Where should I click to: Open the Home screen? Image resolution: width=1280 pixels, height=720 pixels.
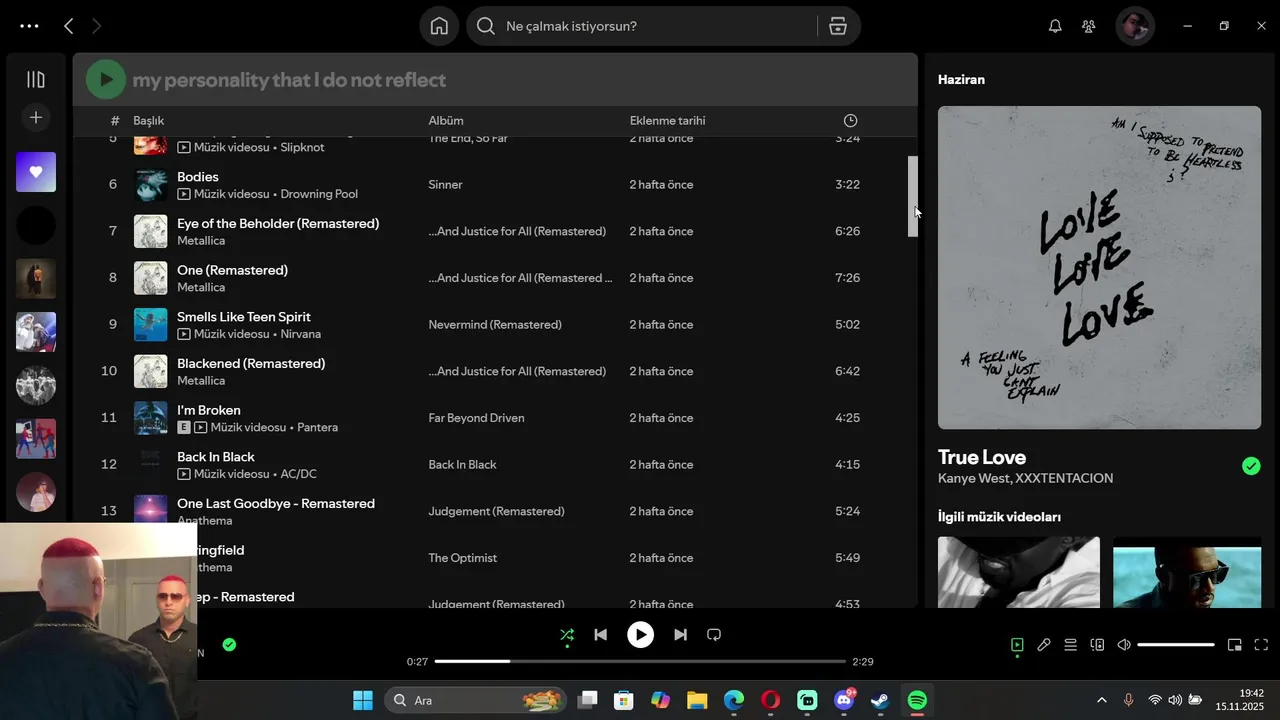point(439,26)
